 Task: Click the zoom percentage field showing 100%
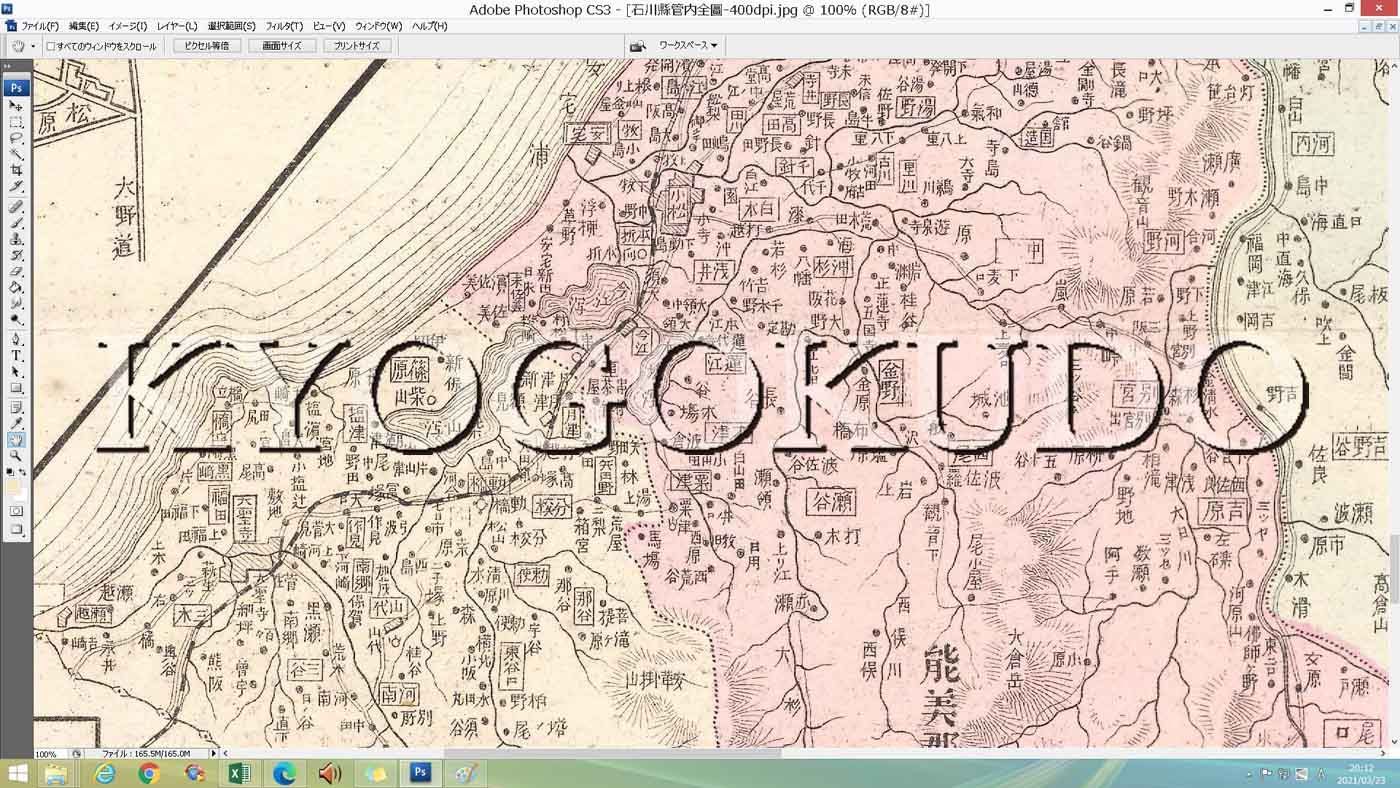point(48,753)
